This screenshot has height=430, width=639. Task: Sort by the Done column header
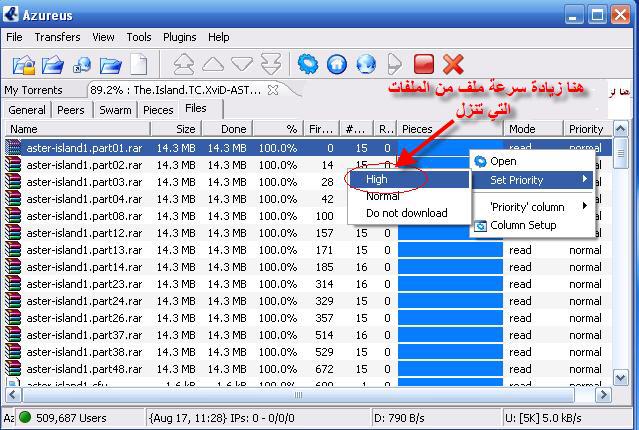click(x=227, y=129)
